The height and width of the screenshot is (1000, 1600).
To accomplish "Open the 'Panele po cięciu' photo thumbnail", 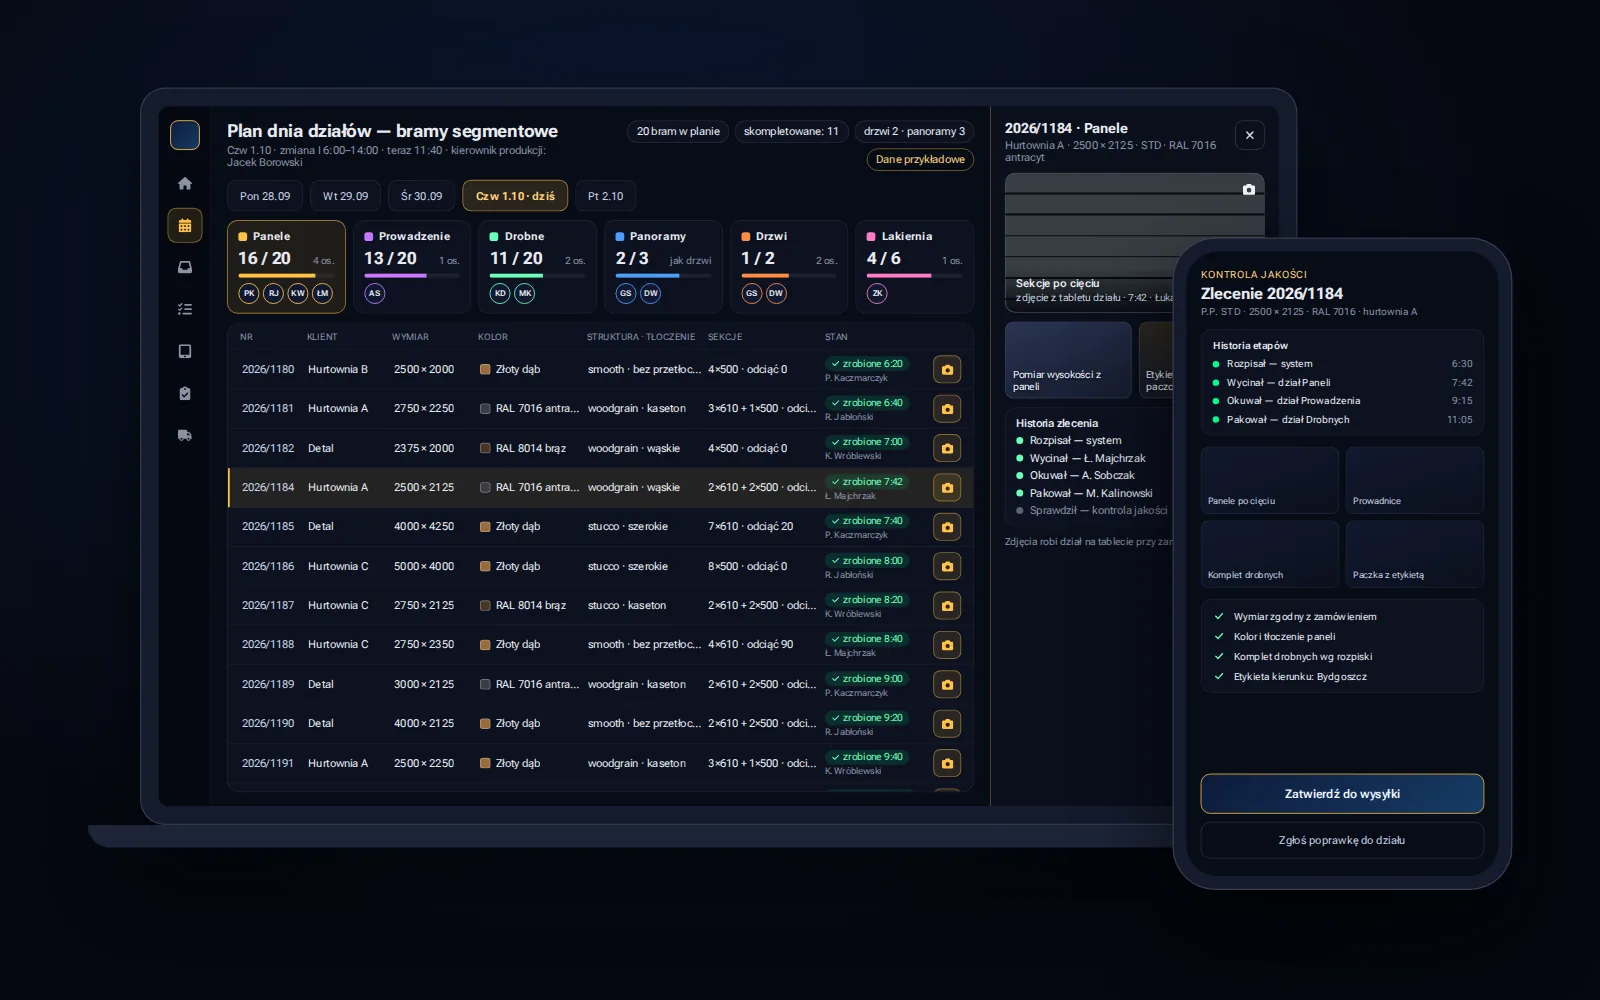I will click(1270, 480).
